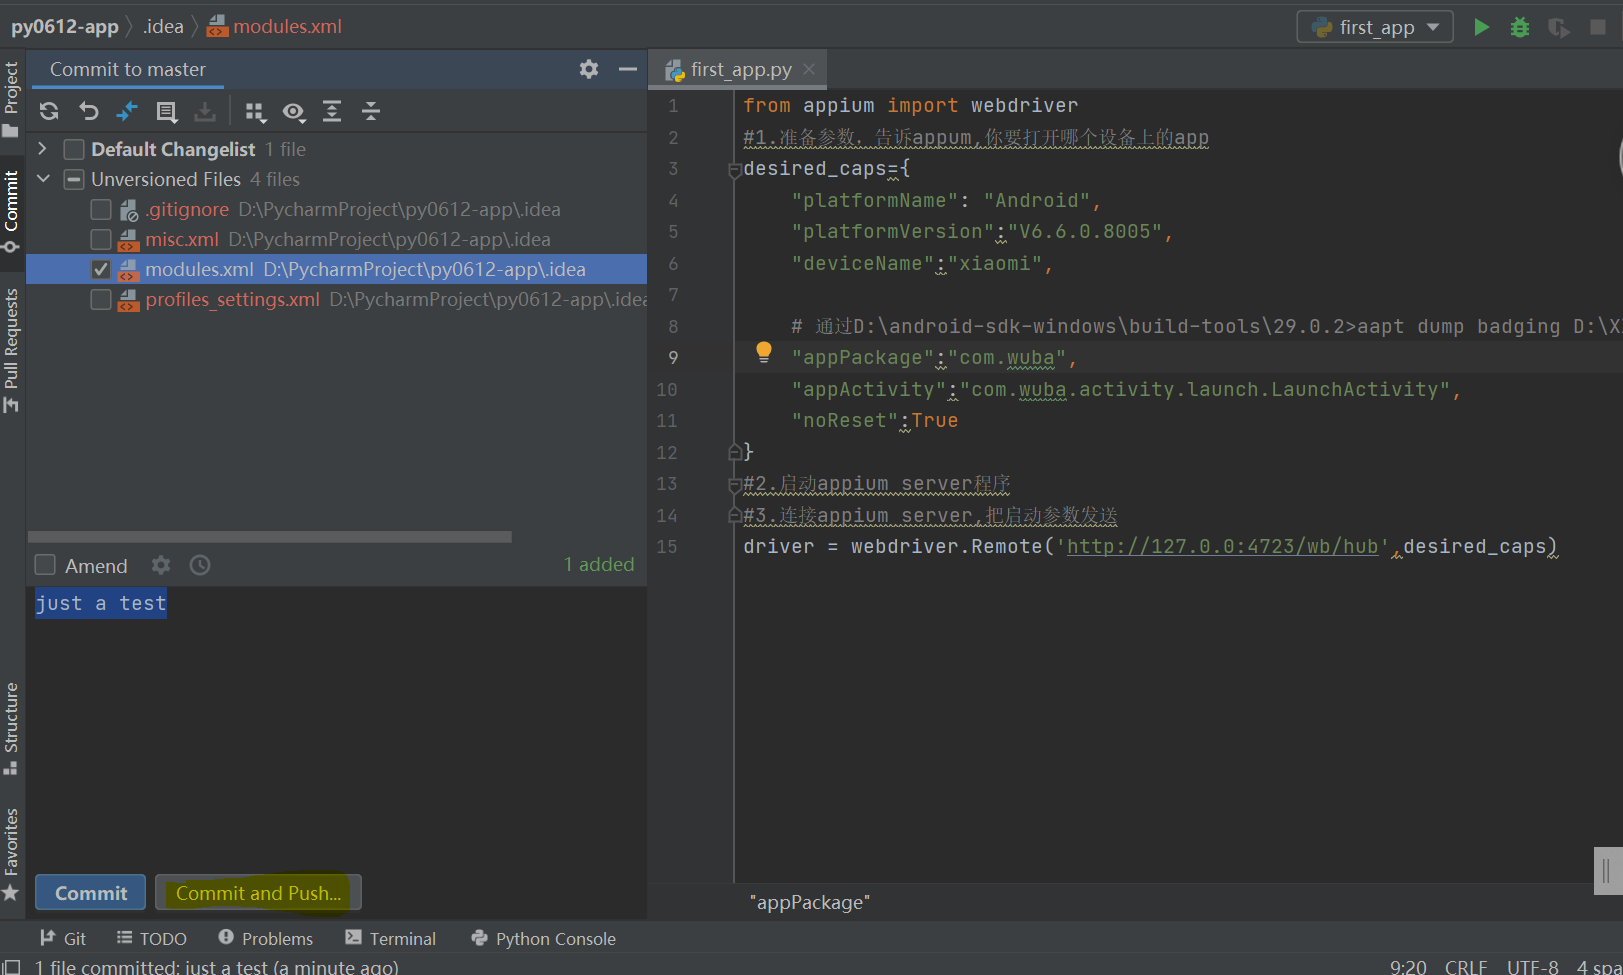The width and height of the screenshot is (1623, 975).
Task: Click the Debug bug icon
Action: point(1520,27)
